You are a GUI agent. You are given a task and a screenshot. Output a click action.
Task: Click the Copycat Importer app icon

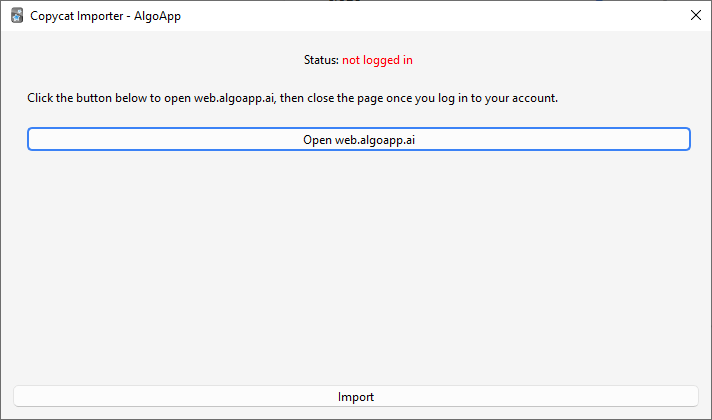tap(17, 15)
